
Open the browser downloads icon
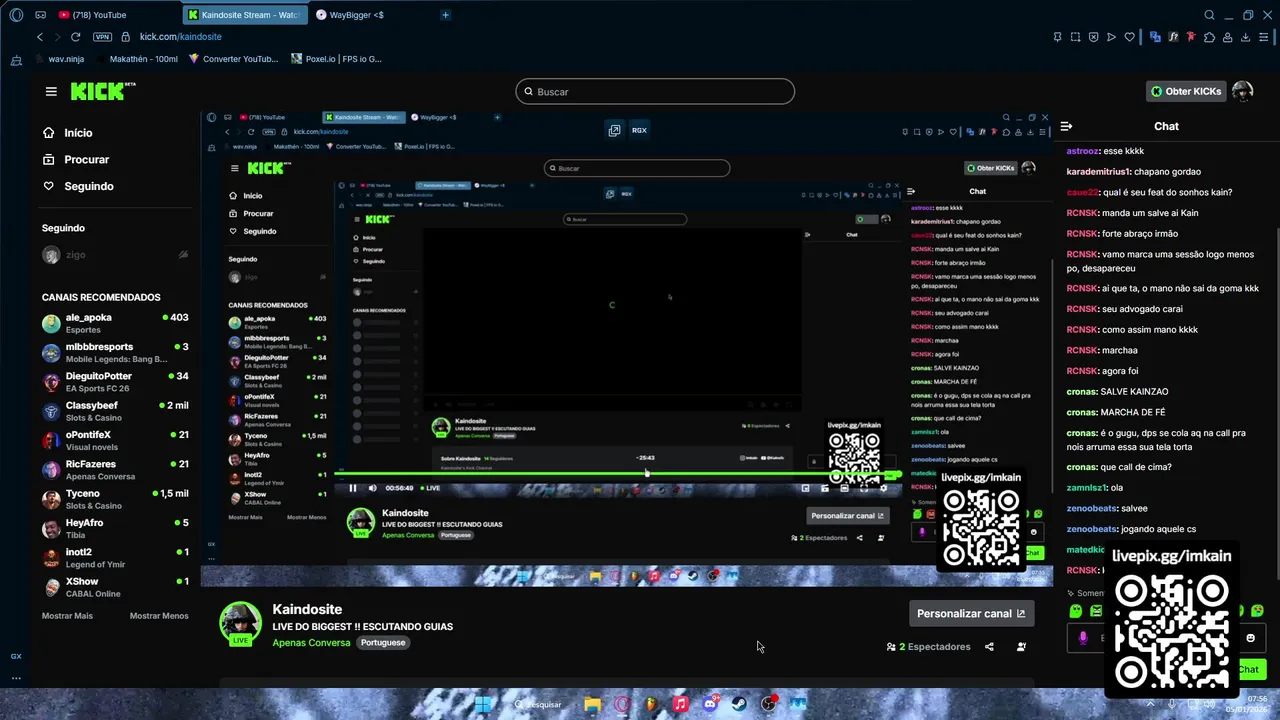coord(1246,37)
